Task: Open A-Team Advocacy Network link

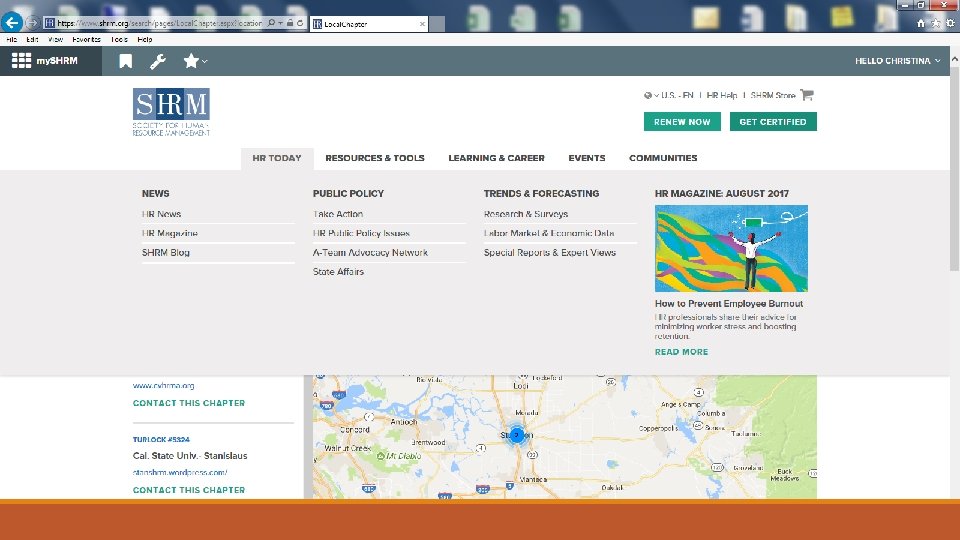Action: point(370,252)
